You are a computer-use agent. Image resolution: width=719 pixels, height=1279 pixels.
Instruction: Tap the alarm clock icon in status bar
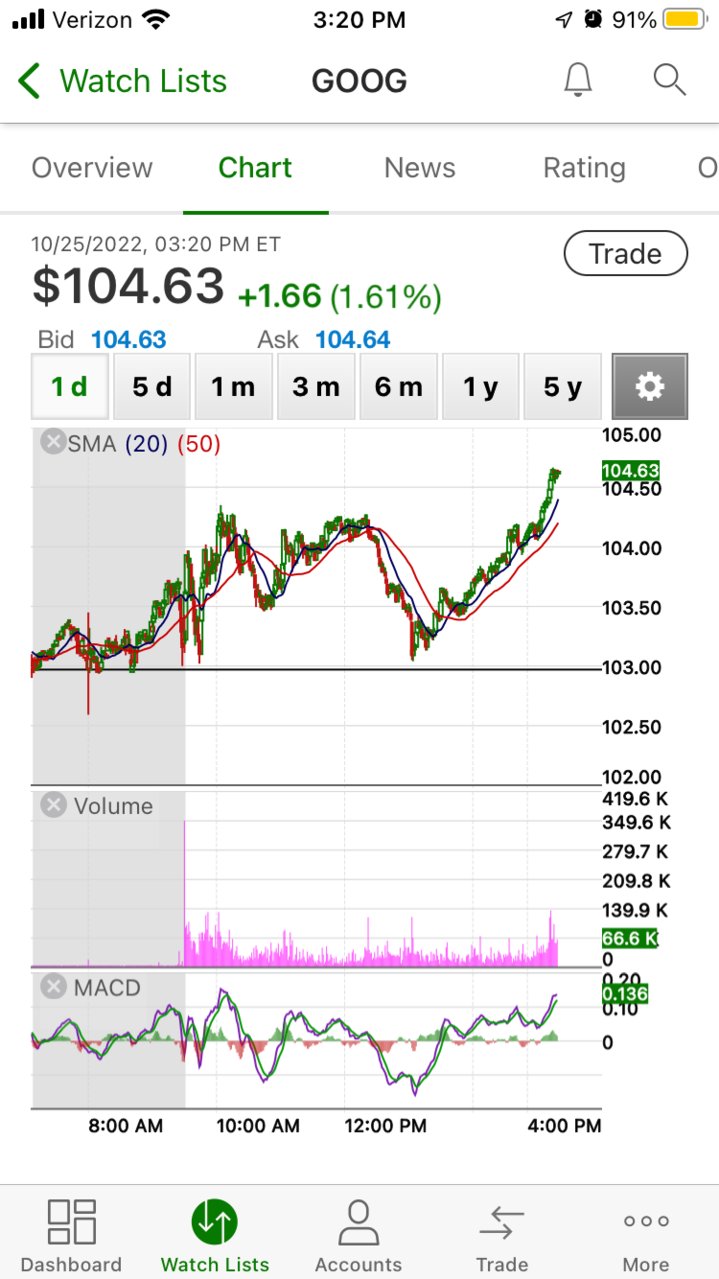[593, 19]
